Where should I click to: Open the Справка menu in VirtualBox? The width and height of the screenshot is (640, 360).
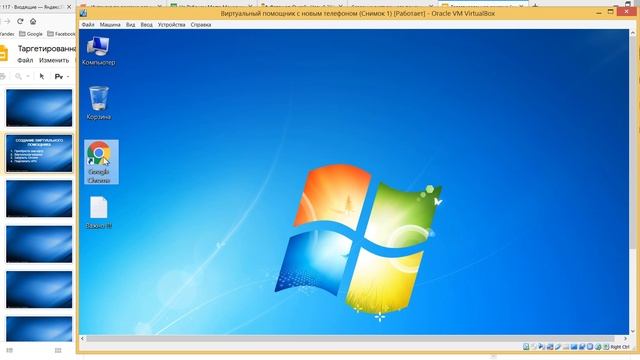pos(201,24)
